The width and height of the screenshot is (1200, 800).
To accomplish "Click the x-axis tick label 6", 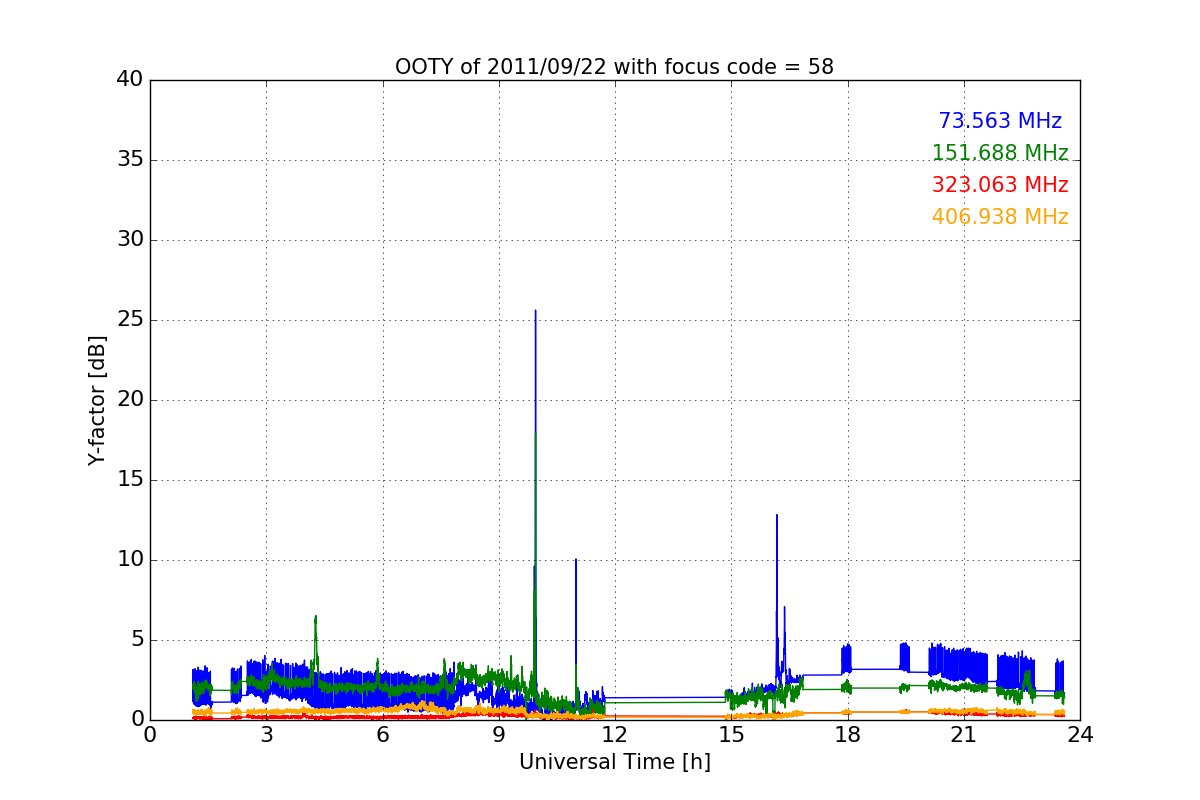I will [x=382, y=735].
